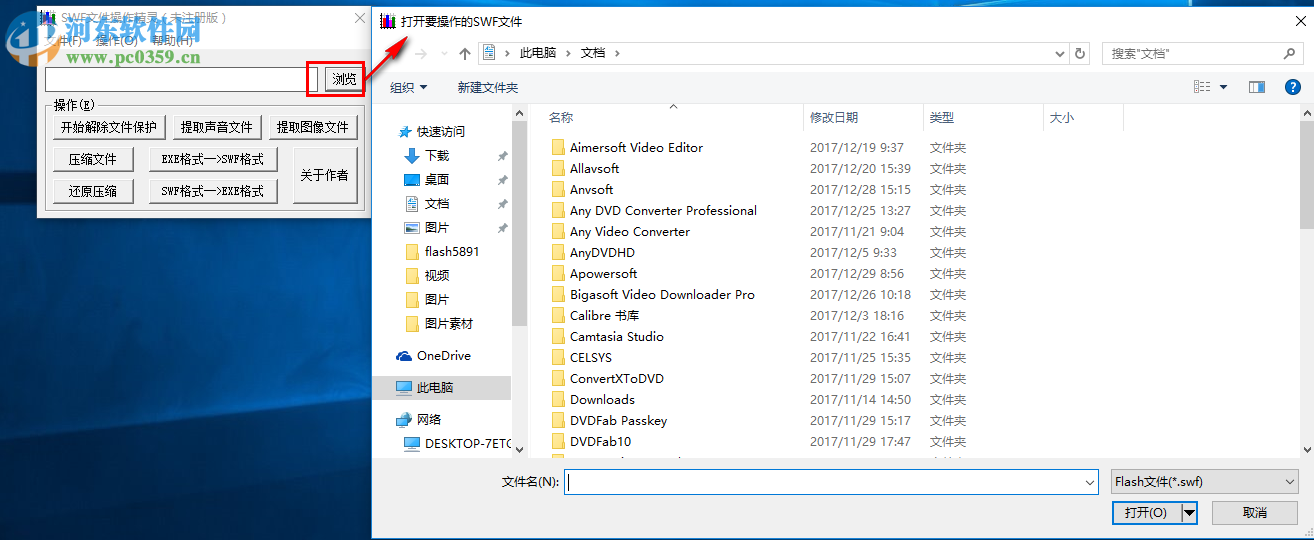Click folder icon of AnyDVDHD

click(x=559, y=252)
